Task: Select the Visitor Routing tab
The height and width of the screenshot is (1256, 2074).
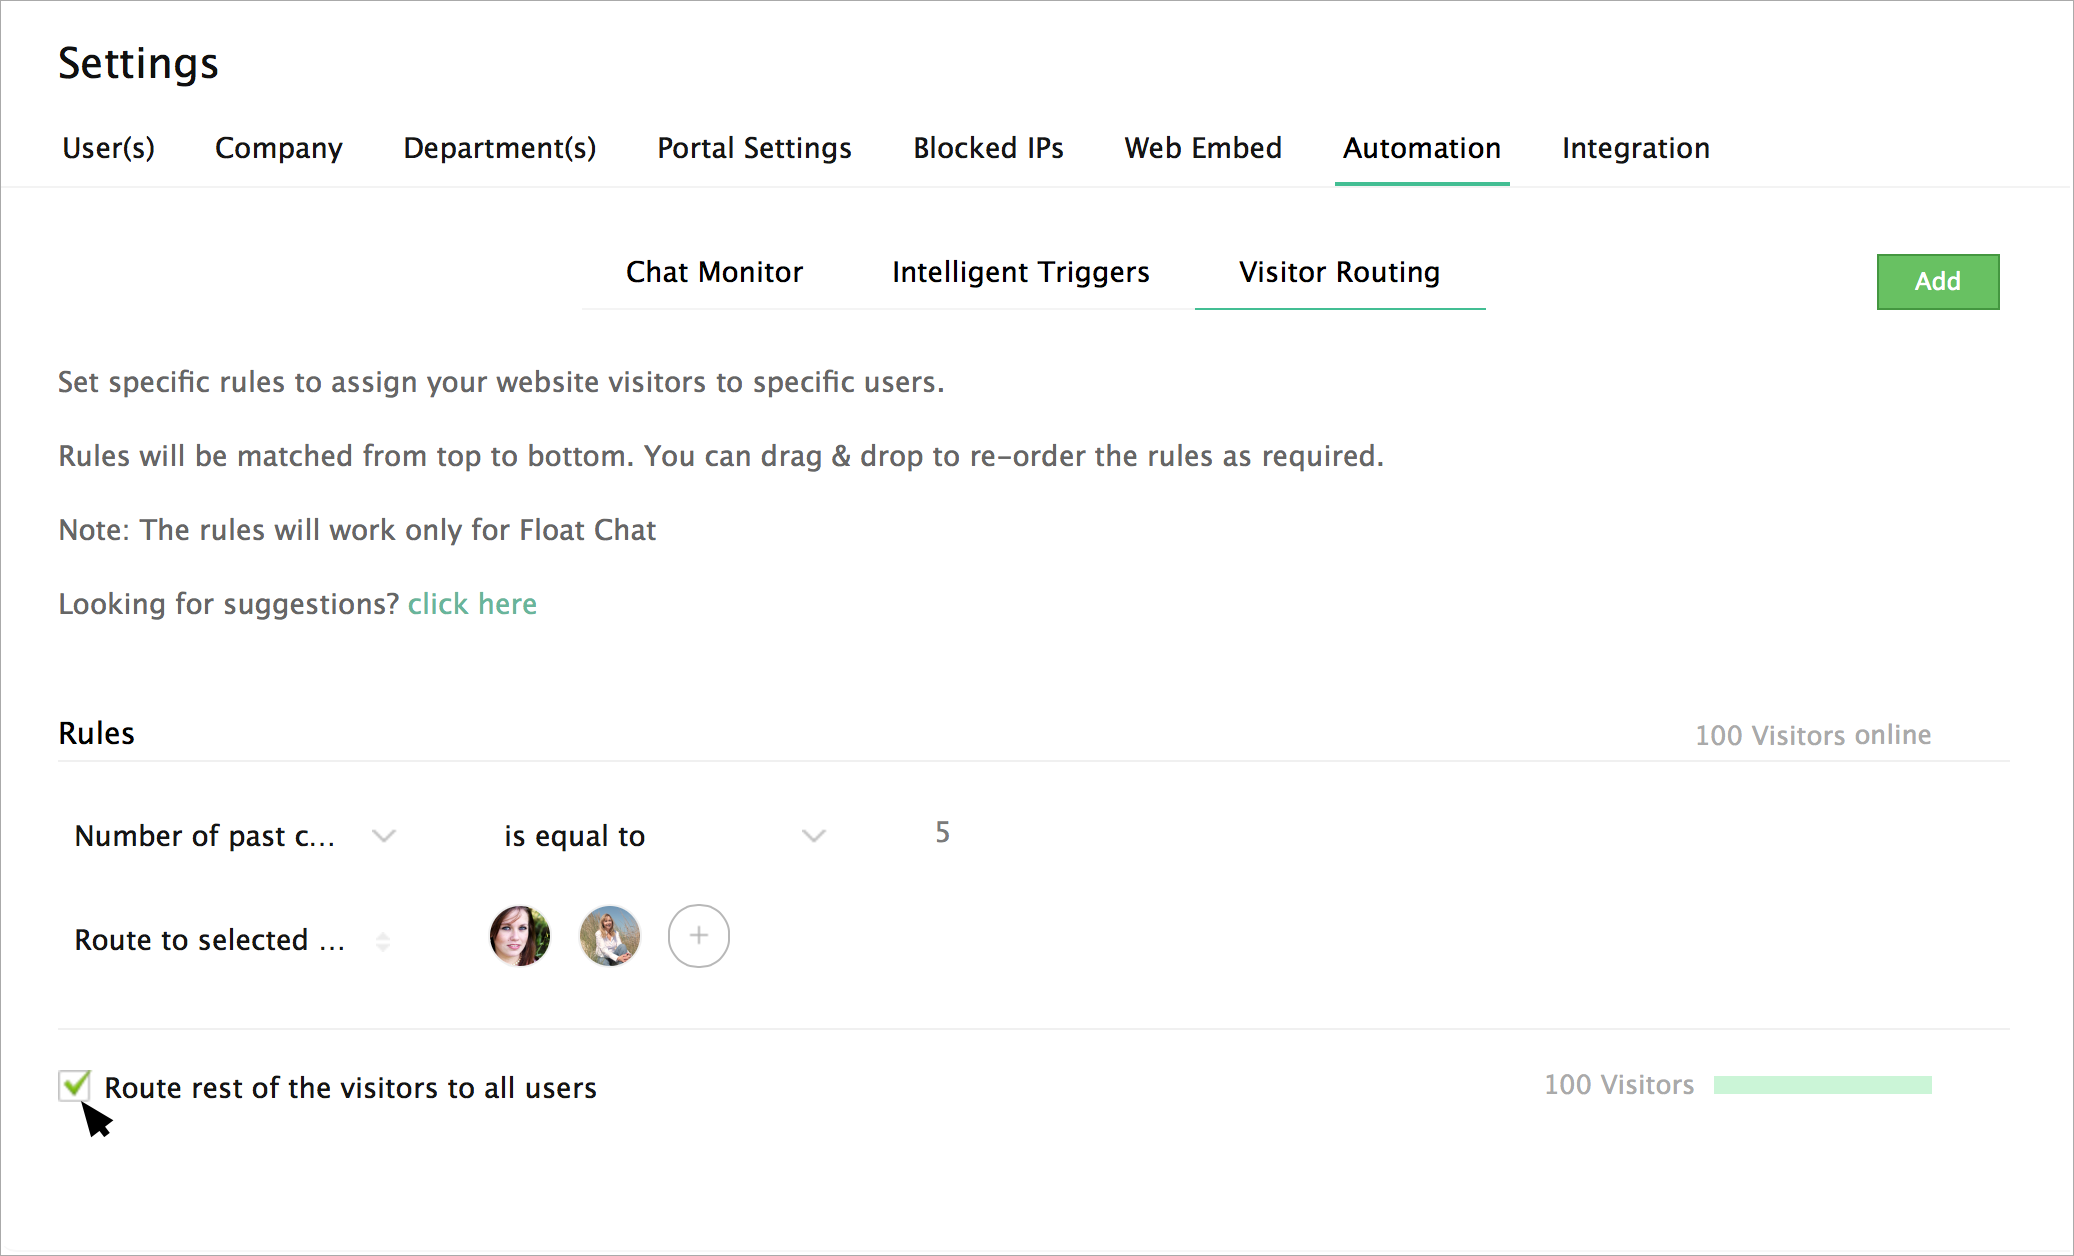Action: click(1339, 272)
